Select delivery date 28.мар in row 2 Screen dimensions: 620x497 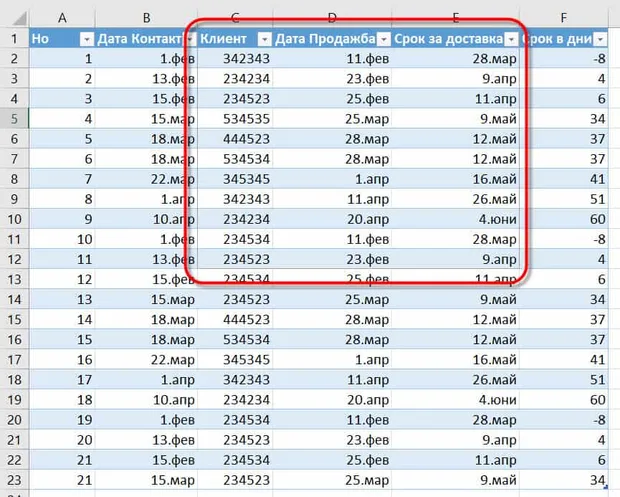[456, 59]
